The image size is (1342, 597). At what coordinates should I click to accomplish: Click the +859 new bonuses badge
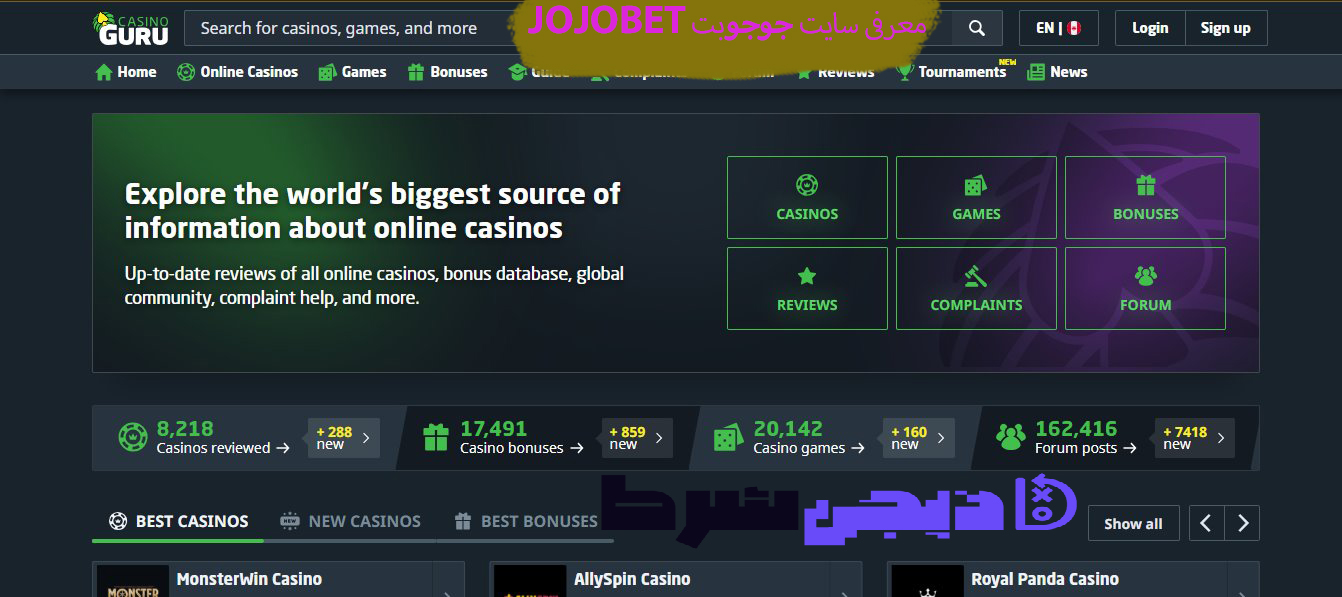point(636,438)
